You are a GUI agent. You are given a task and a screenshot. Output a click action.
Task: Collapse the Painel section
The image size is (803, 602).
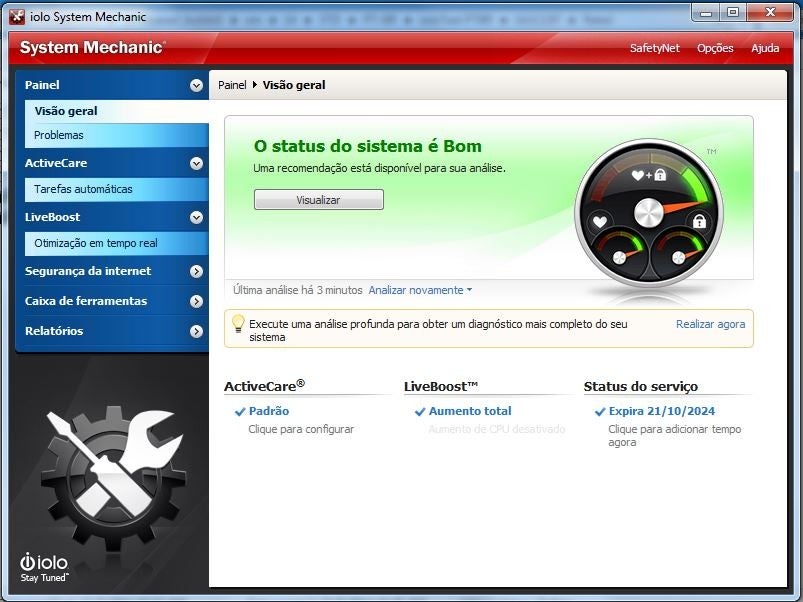click(197, 85)
